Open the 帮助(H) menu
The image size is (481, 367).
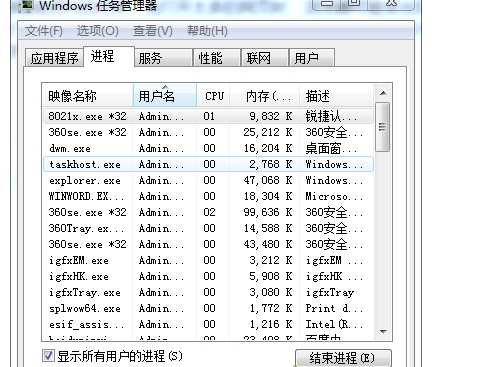[207, 31]
